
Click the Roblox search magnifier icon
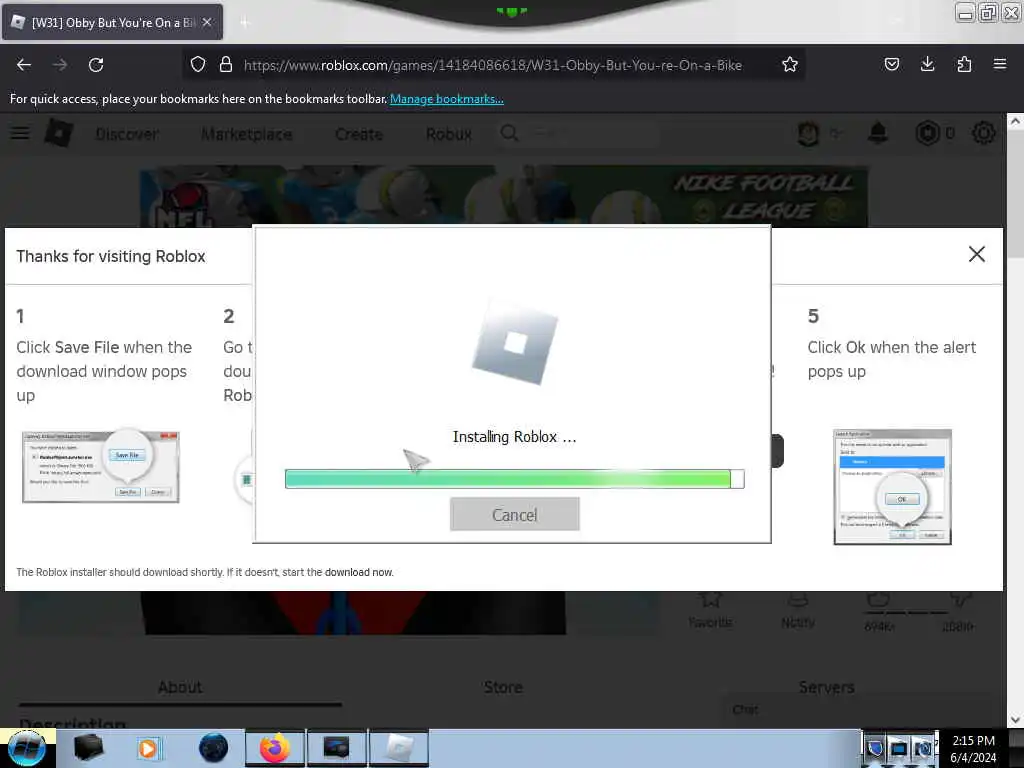coord(509,133)
